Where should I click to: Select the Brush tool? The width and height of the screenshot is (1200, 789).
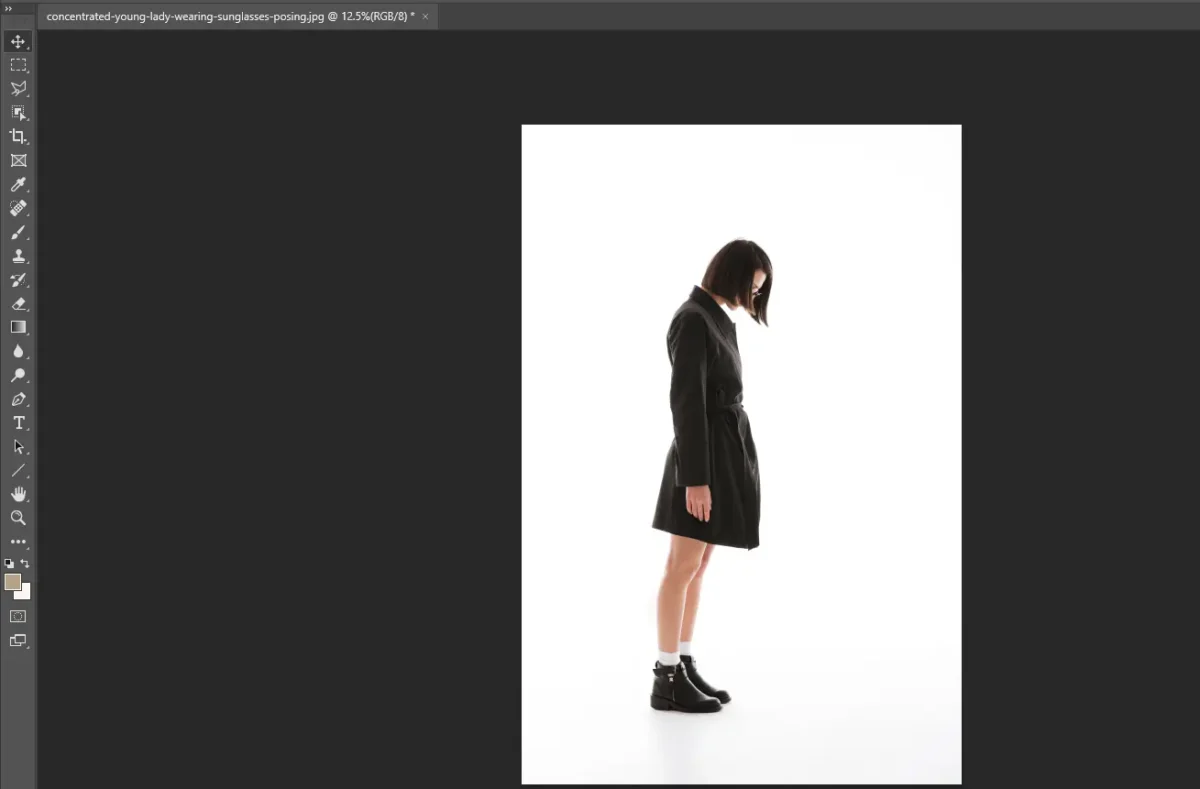click(18, 233)
